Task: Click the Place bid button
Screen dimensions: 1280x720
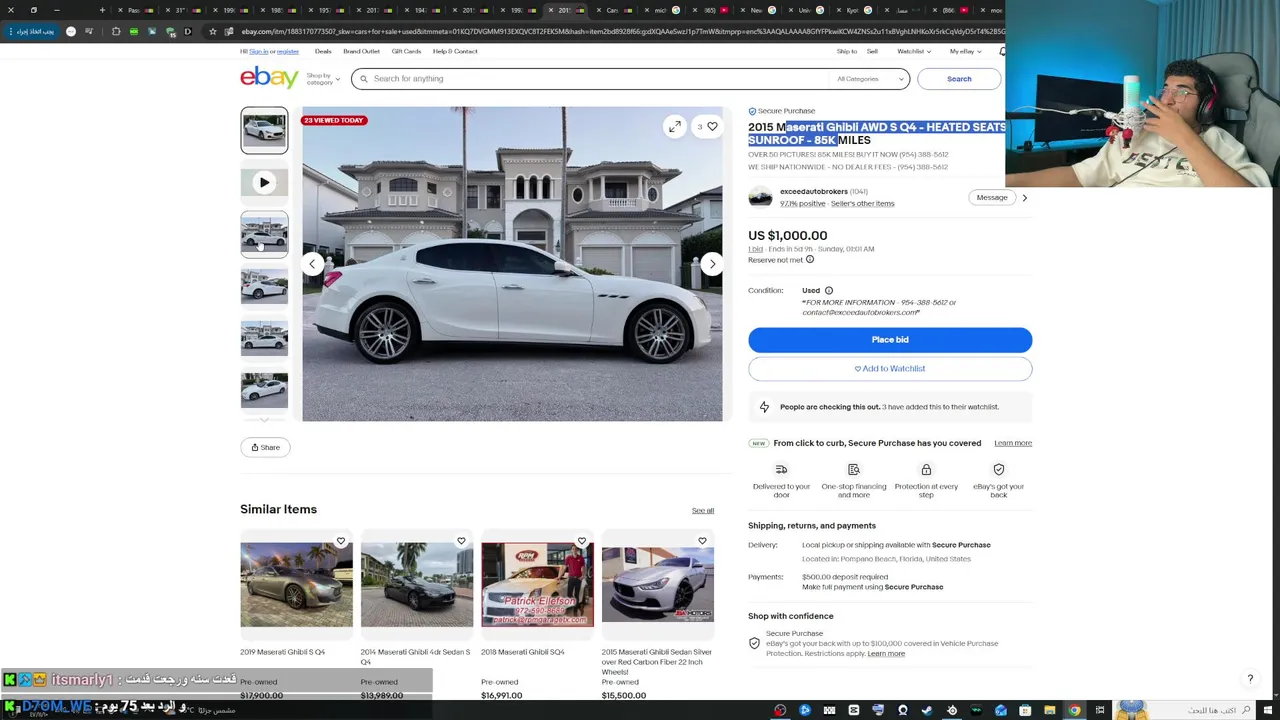Action: point(890,340)
